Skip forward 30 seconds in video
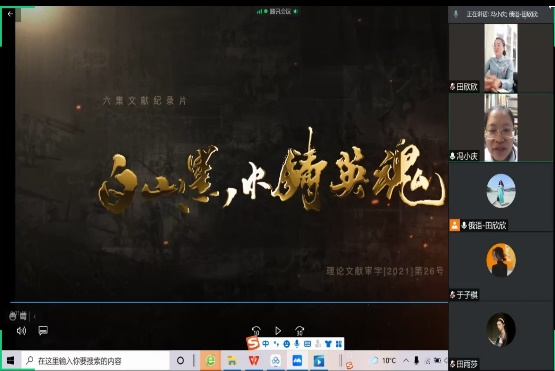This screenshot has height=371, width=555. click(x=299, y=331)
